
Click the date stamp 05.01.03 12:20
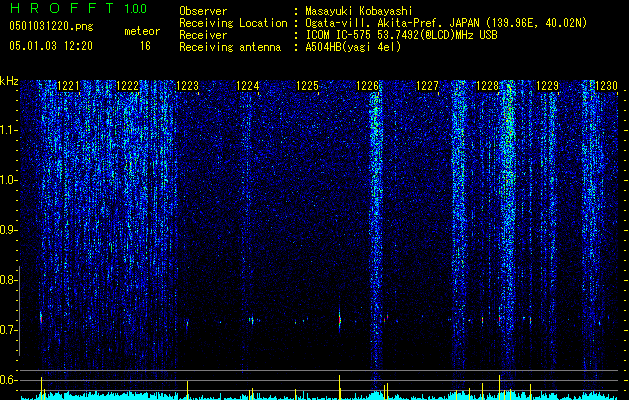[51, 46]
